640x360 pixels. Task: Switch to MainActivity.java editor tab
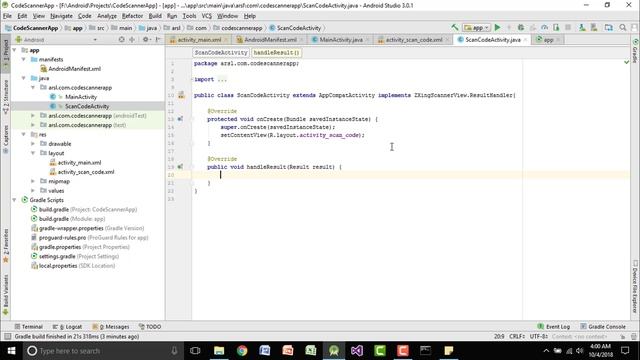(340, 40)
